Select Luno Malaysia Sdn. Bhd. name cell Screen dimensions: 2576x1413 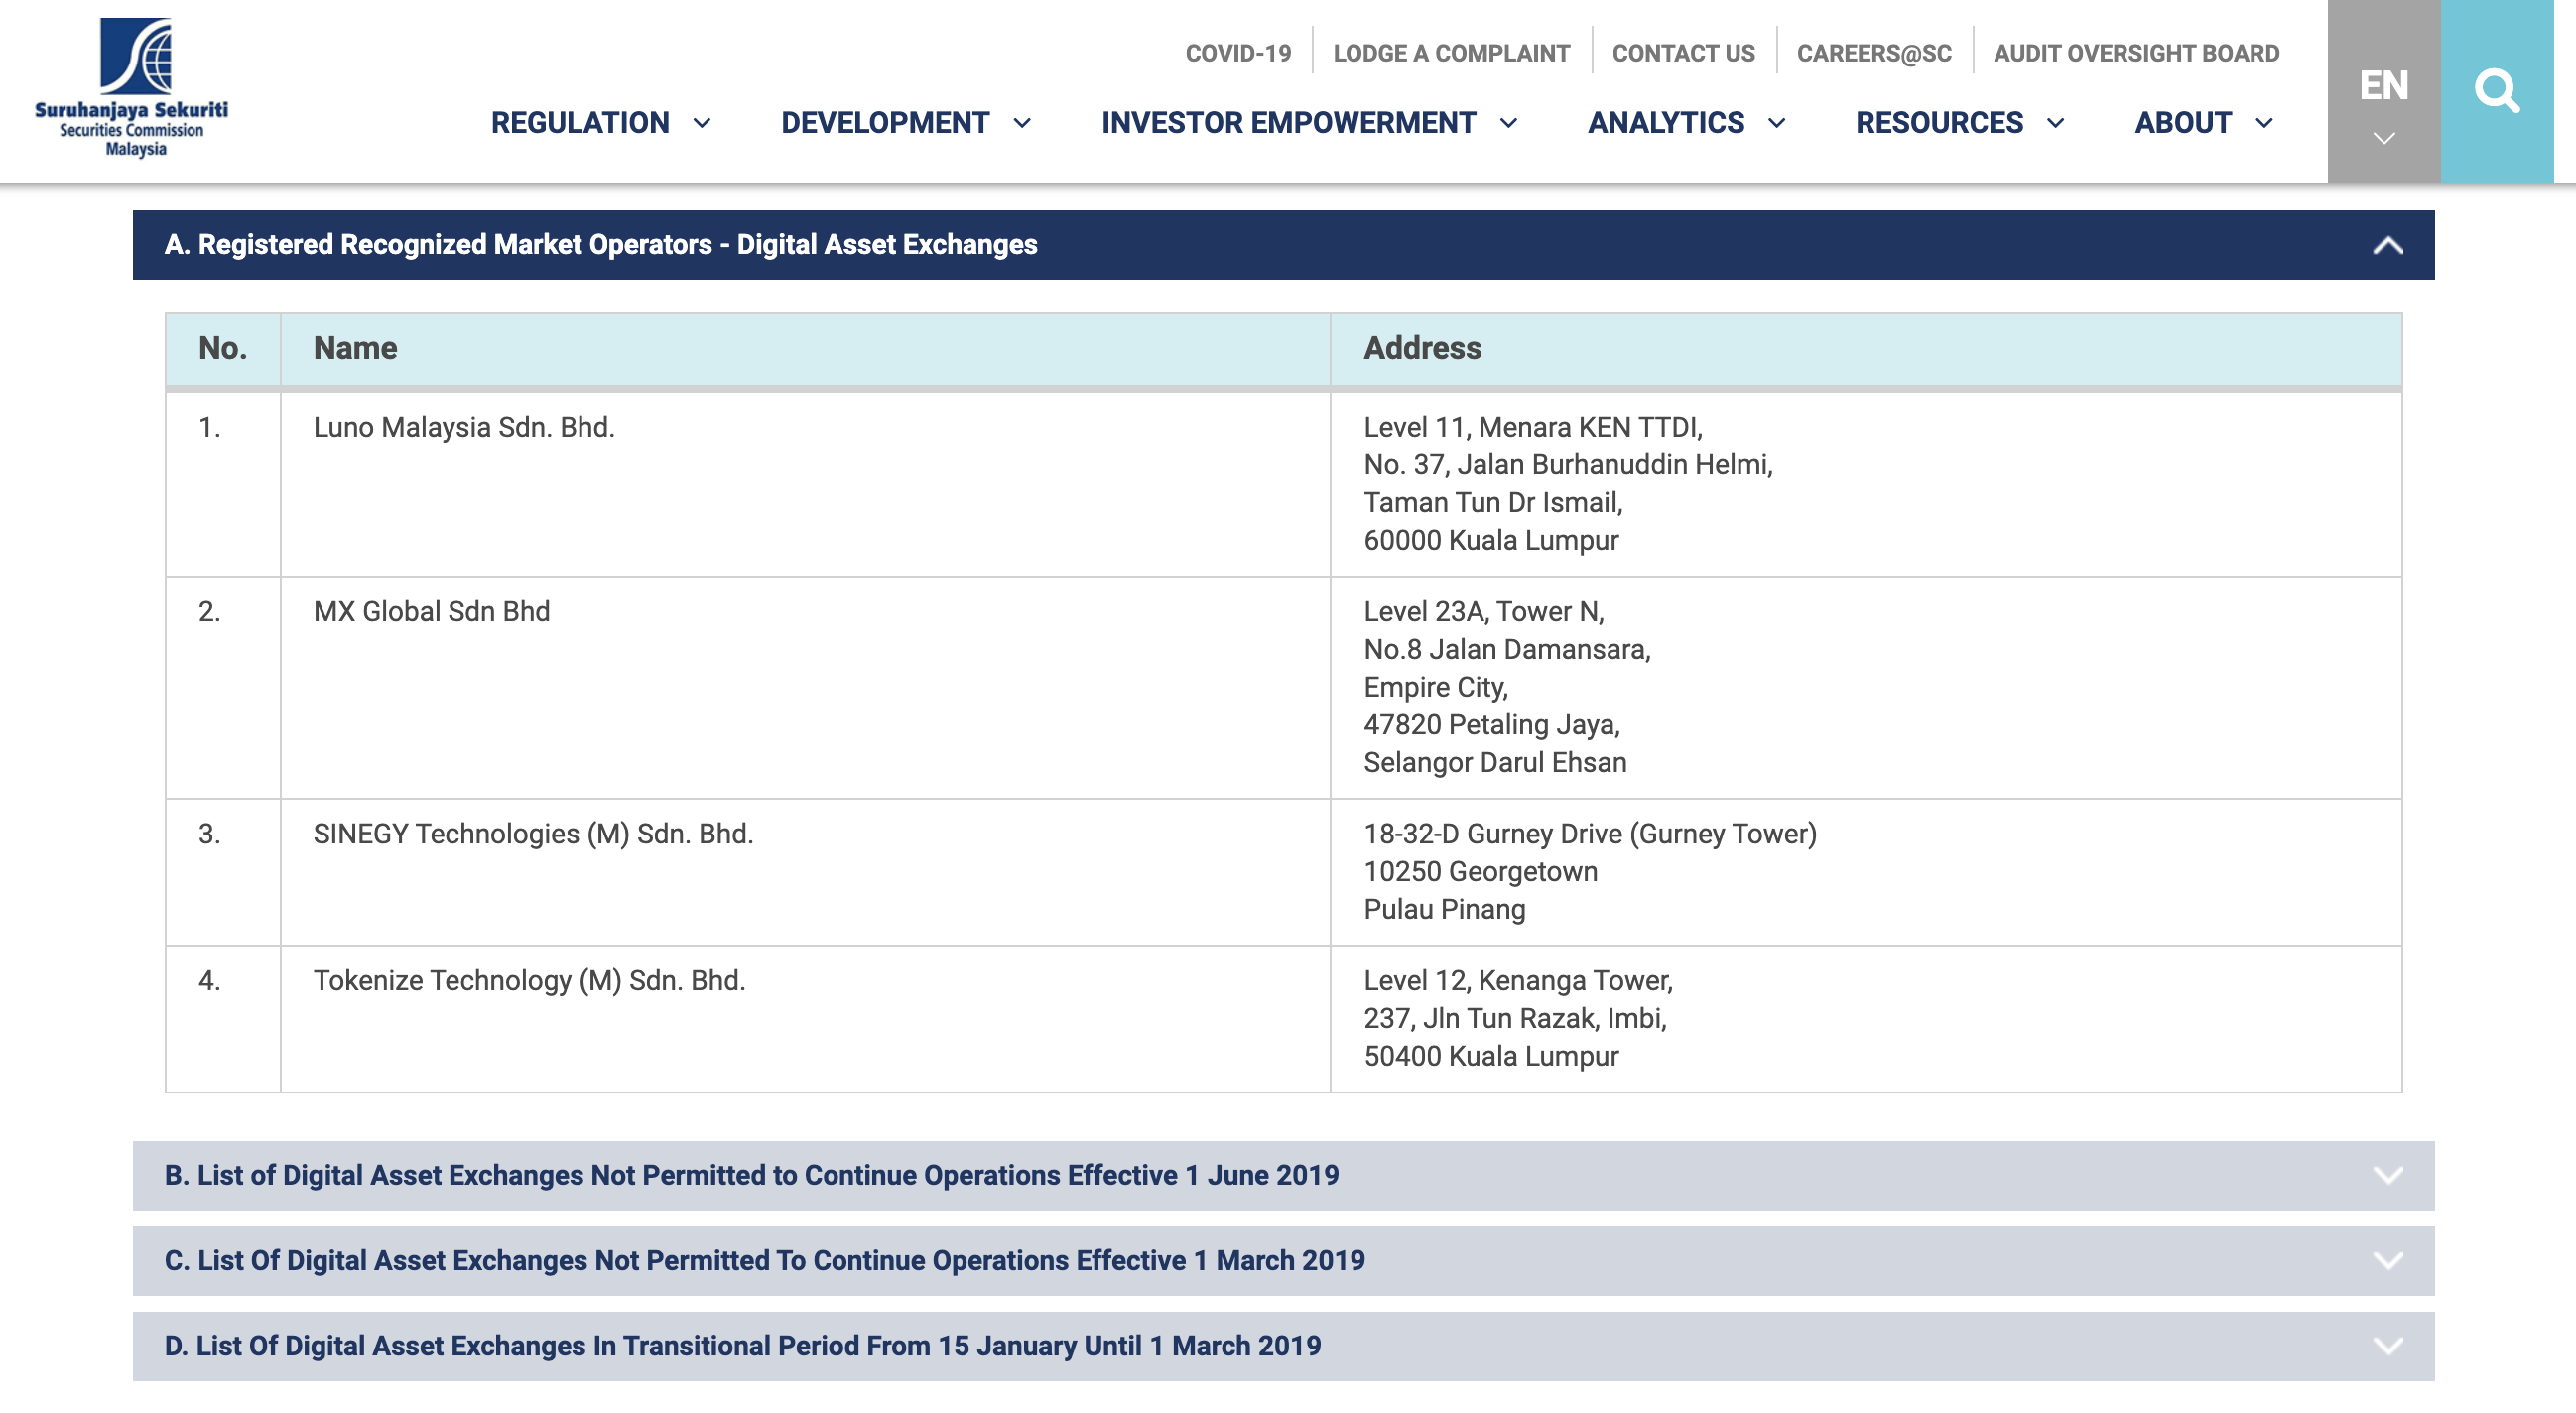tap(805, 484)
